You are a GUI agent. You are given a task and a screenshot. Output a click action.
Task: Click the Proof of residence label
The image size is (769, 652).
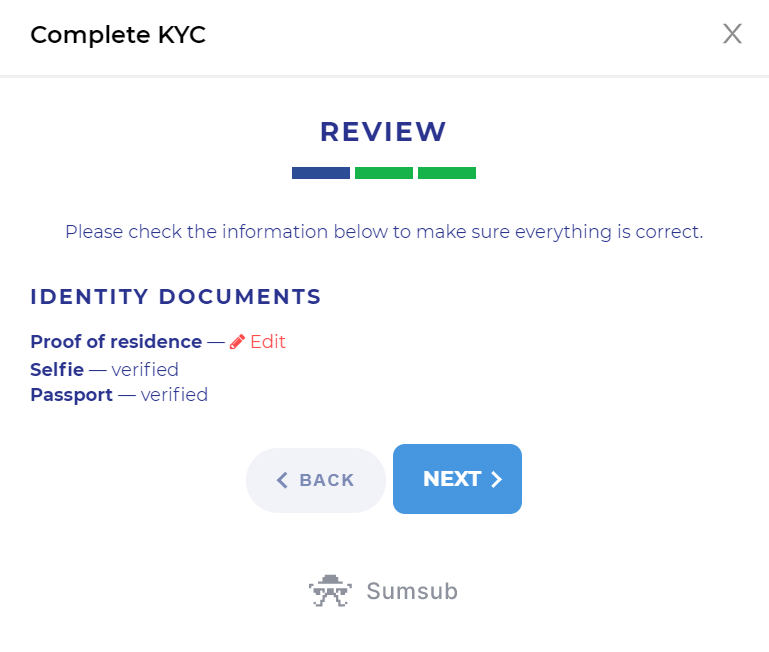tap(116, 342)
